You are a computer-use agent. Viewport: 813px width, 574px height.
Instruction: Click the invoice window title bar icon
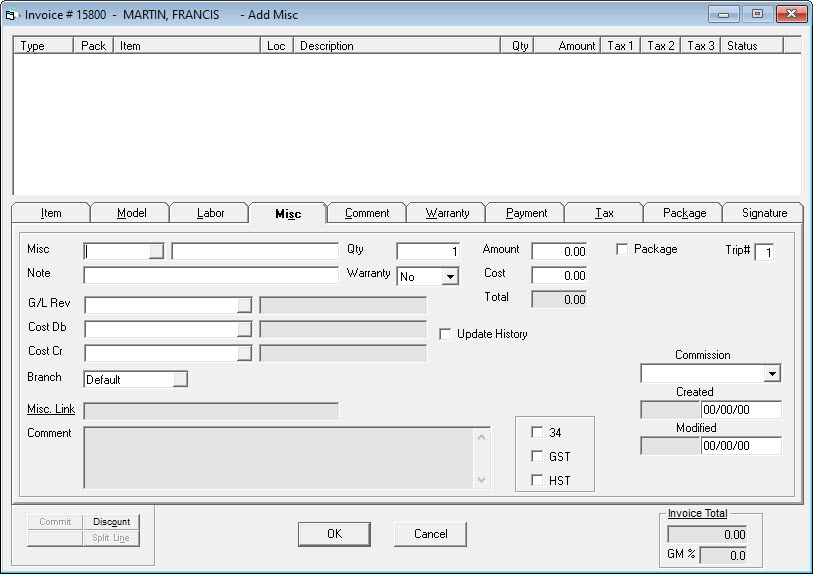11,15
